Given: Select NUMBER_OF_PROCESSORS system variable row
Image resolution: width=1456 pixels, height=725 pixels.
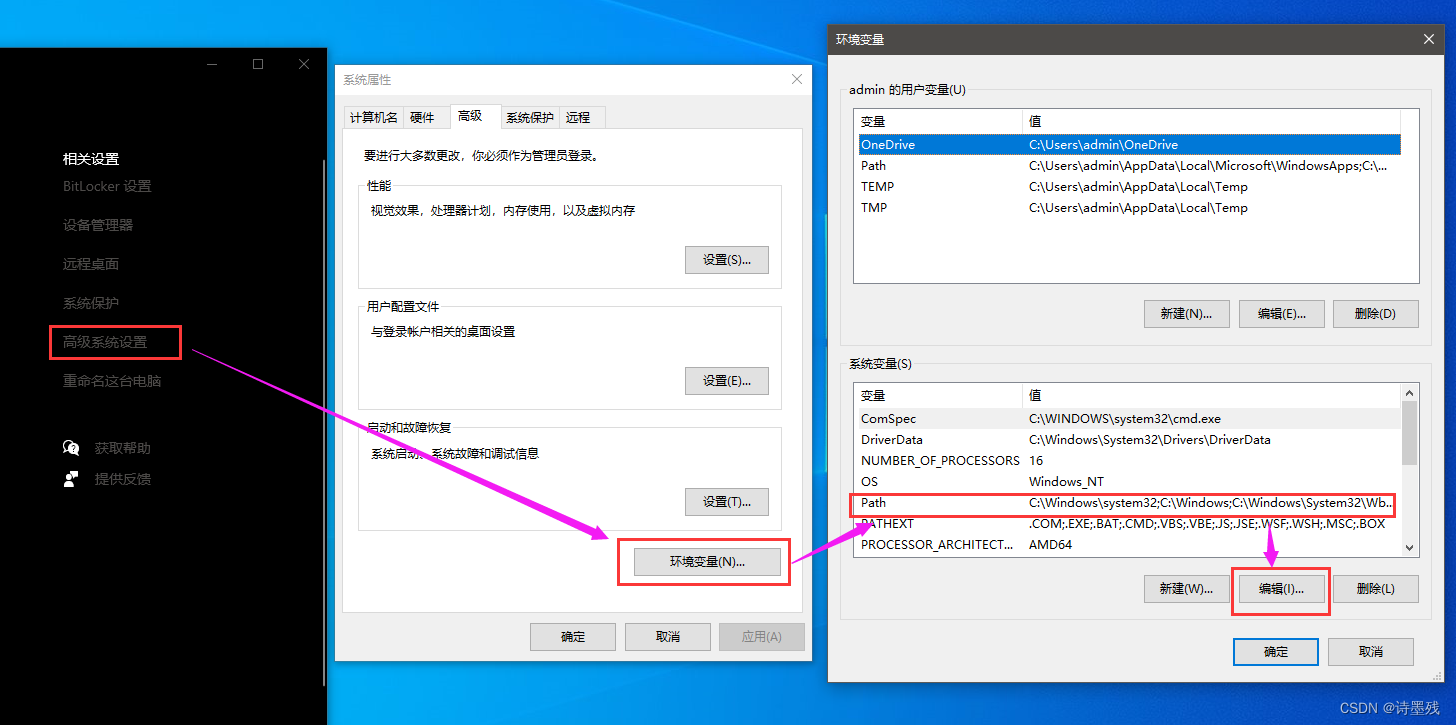Looking at the screenshot, I should 1128,461.
